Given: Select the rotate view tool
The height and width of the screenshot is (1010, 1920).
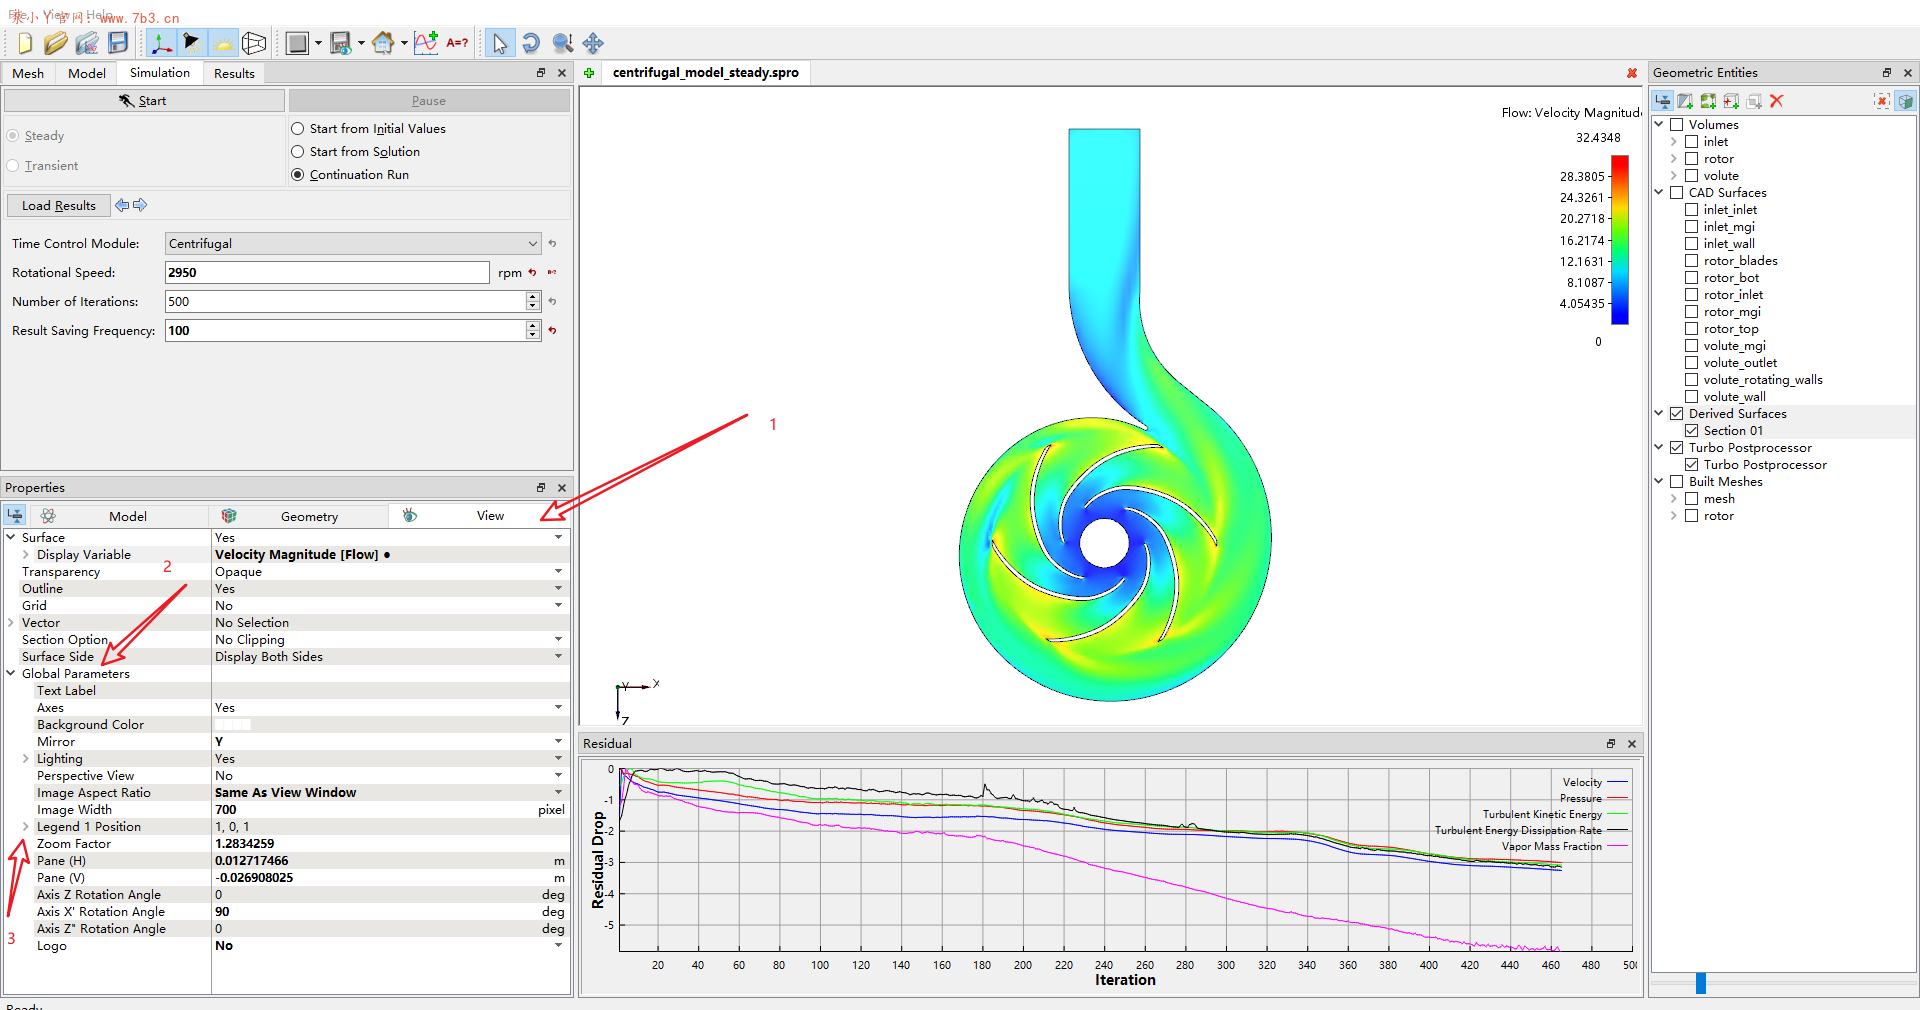Looking at the screenshot, I should click(x=531, y=43).
